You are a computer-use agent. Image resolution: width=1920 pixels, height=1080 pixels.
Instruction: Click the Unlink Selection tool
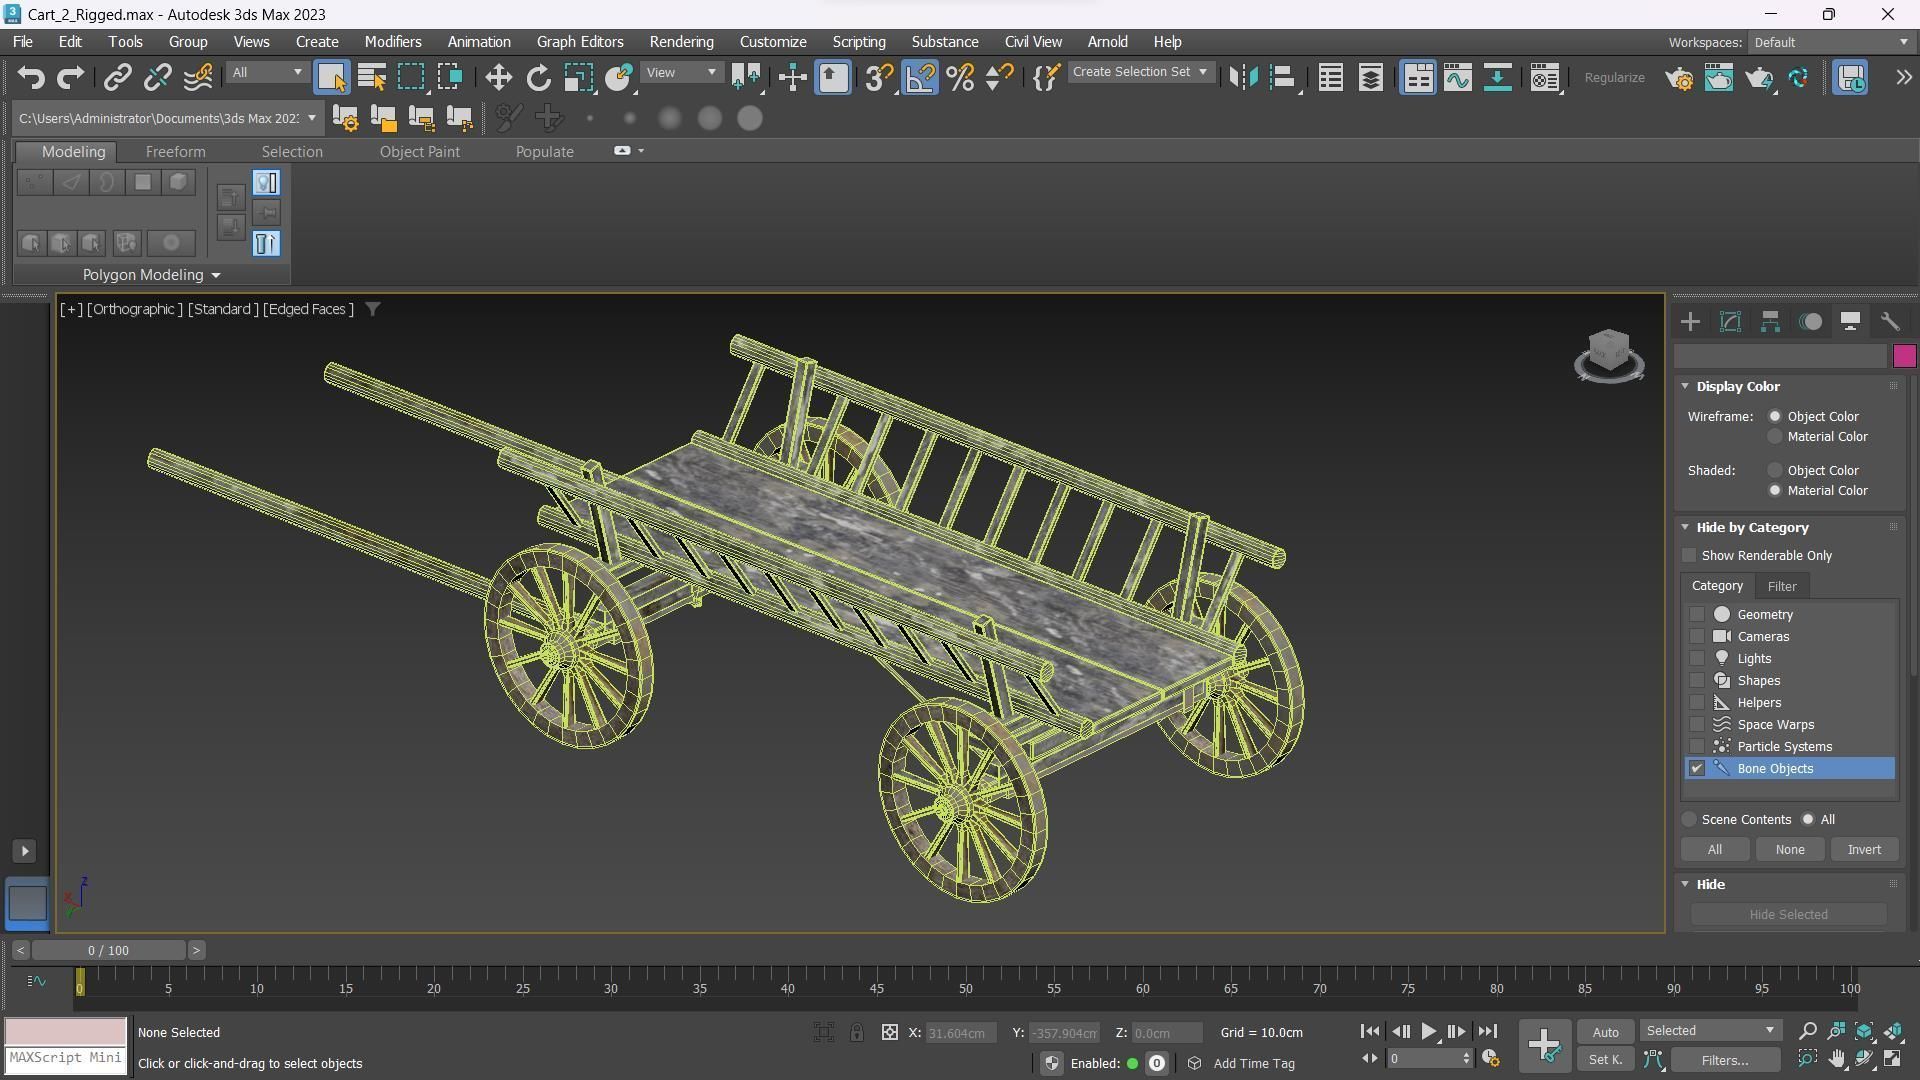157,78
